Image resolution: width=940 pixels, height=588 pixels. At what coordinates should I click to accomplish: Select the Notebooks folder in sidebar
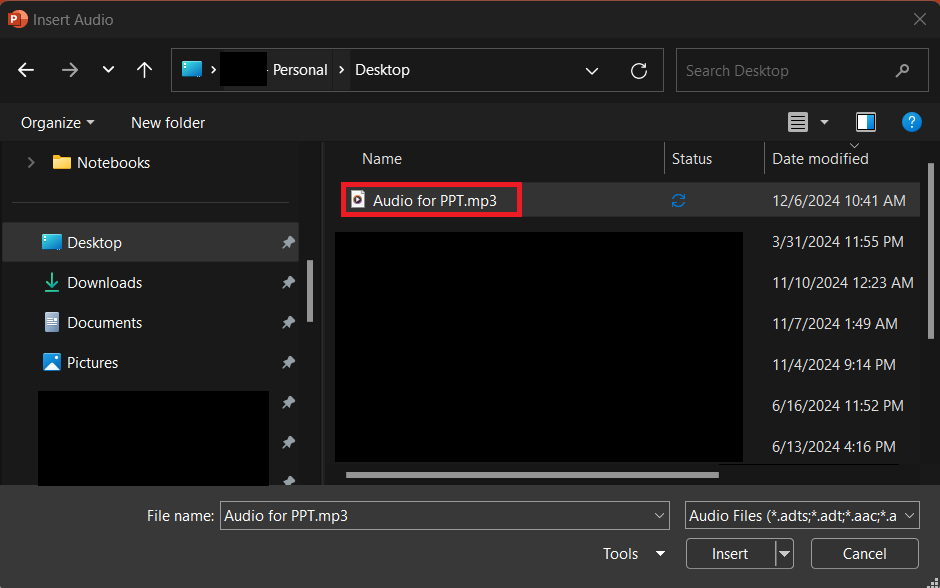coord(101,162)
